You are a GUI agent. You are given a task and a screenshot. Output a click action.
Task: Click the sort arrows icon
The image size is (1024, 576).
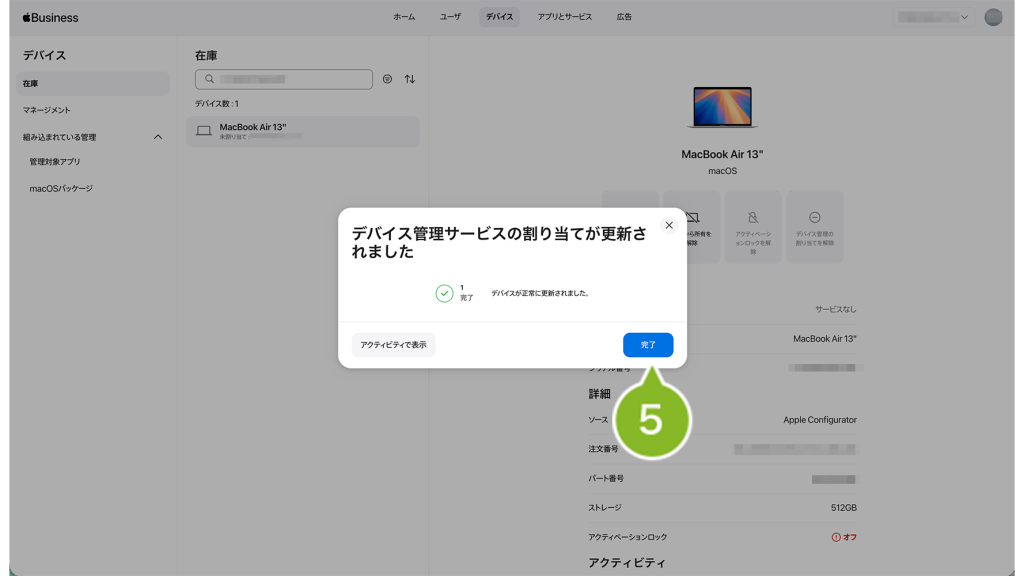[410, 79]
